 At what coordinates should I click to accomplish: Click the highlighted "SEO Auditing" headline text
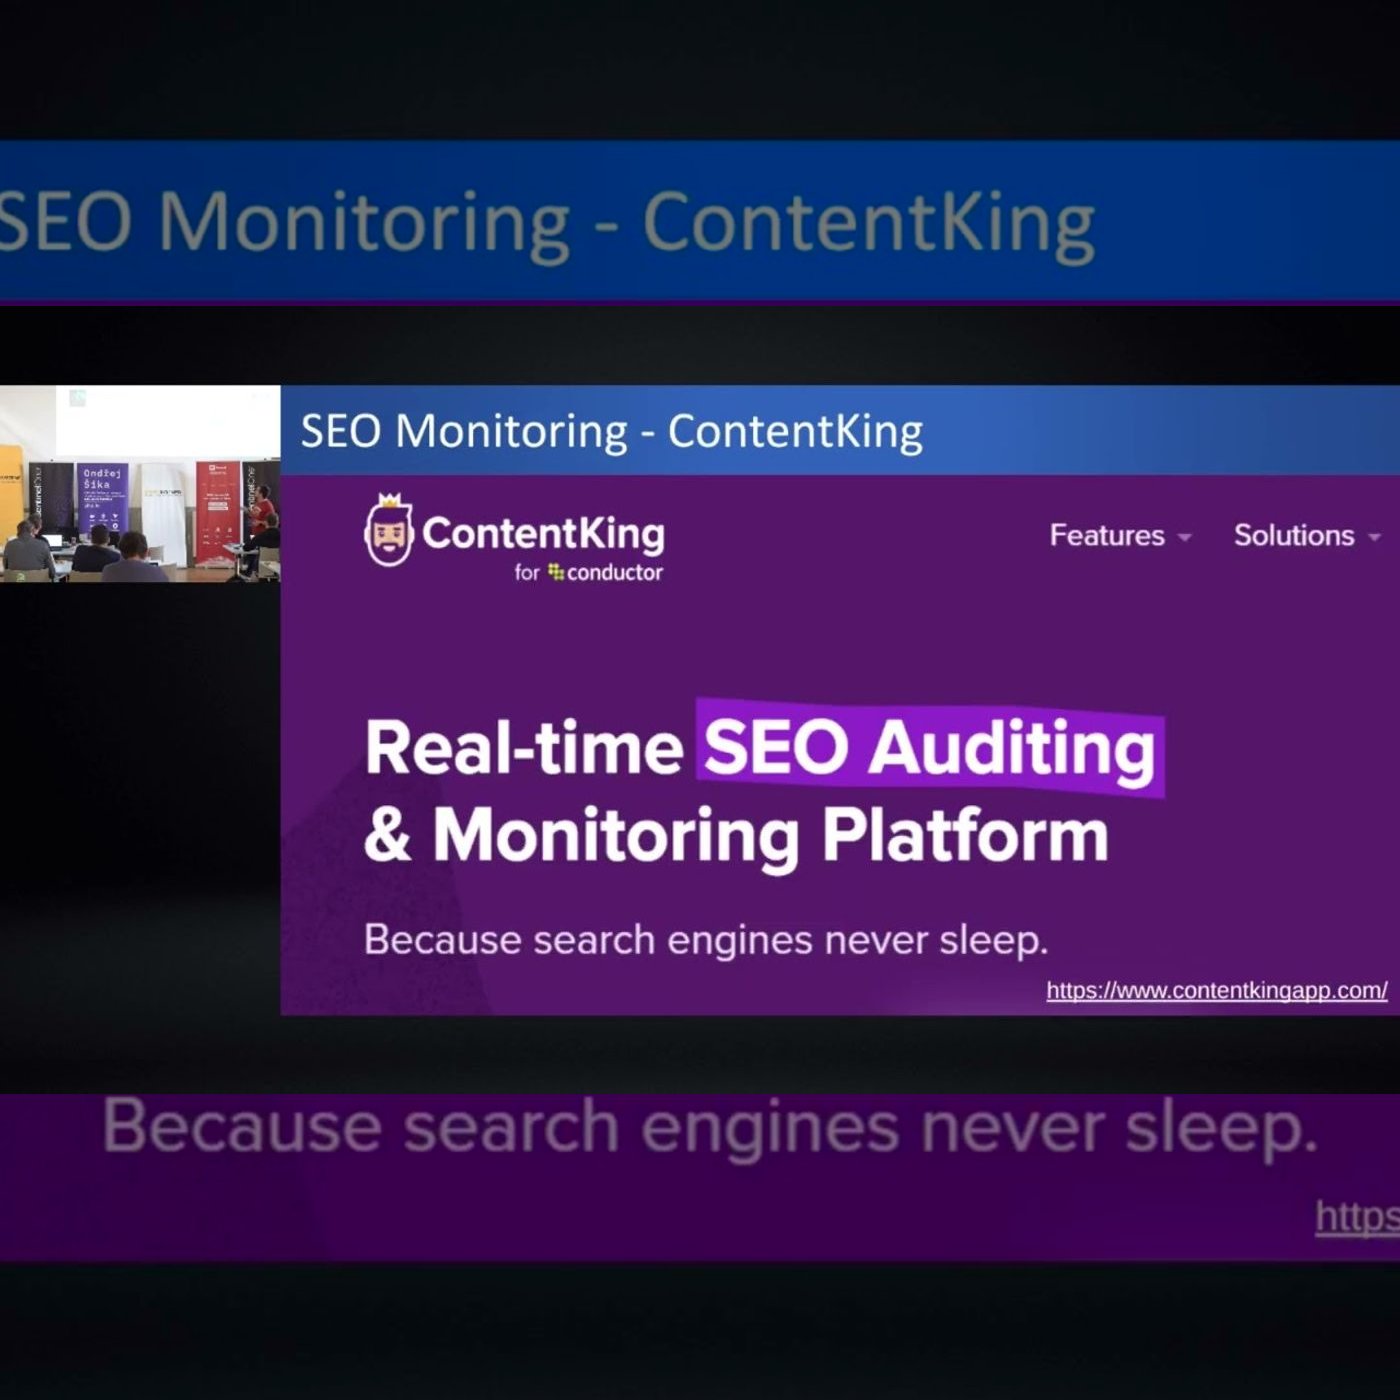(x=930, y=748)
